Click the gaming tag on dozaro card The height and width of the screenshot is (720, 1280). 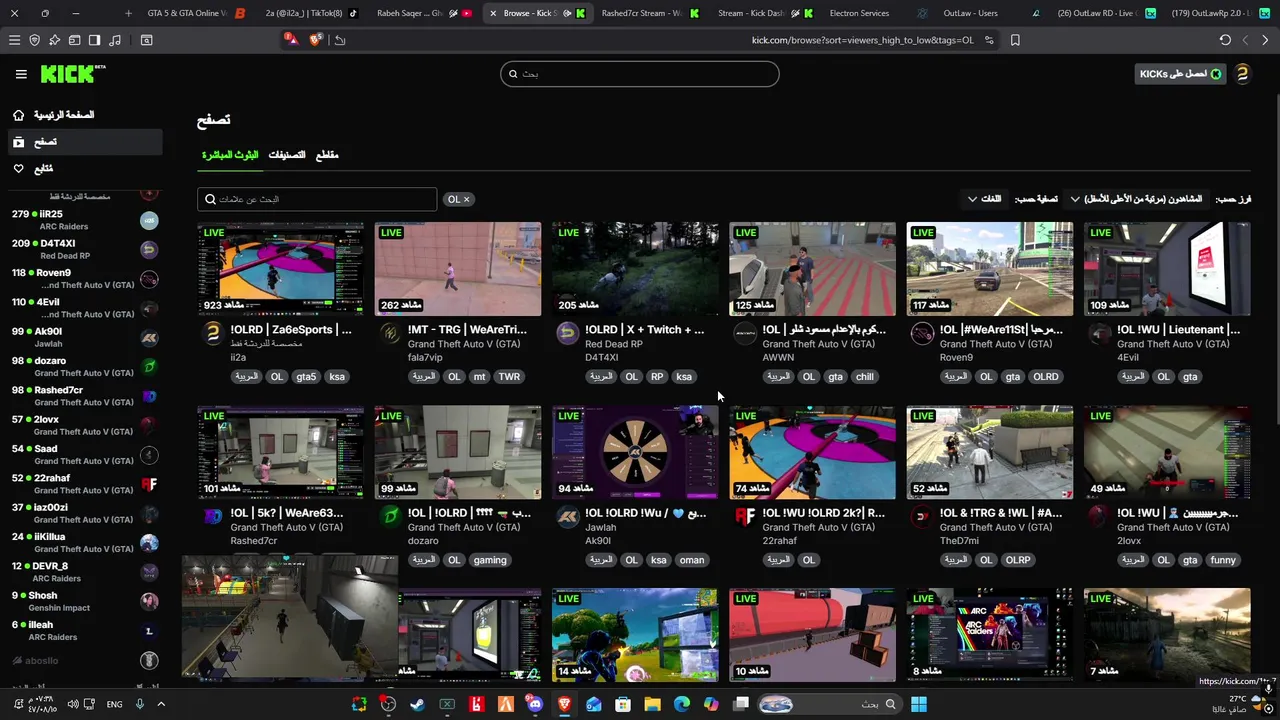490,560
